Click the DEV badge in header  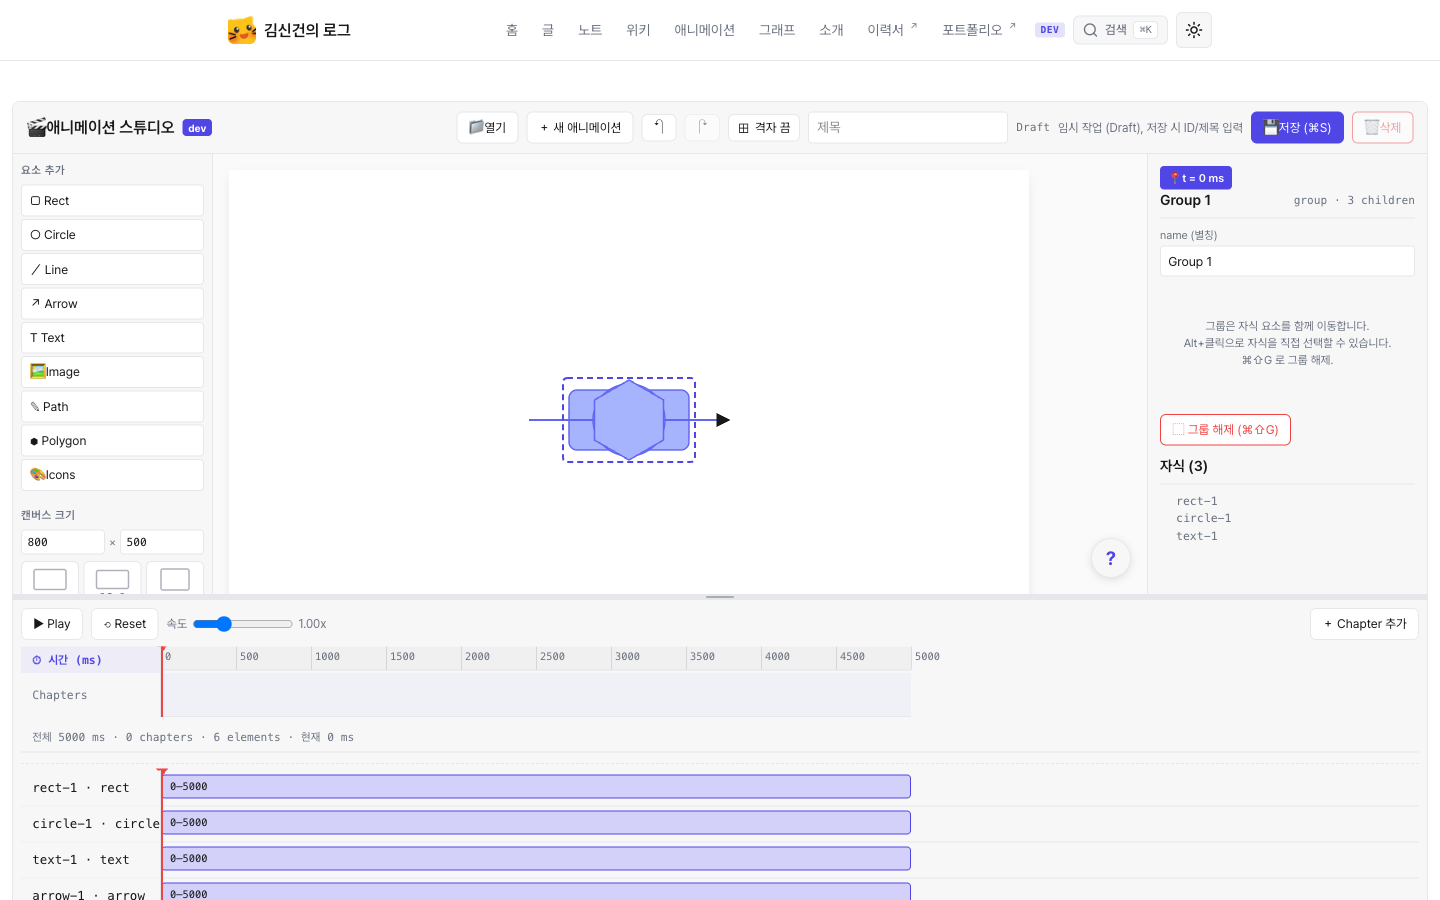[x=1049, y=30]
